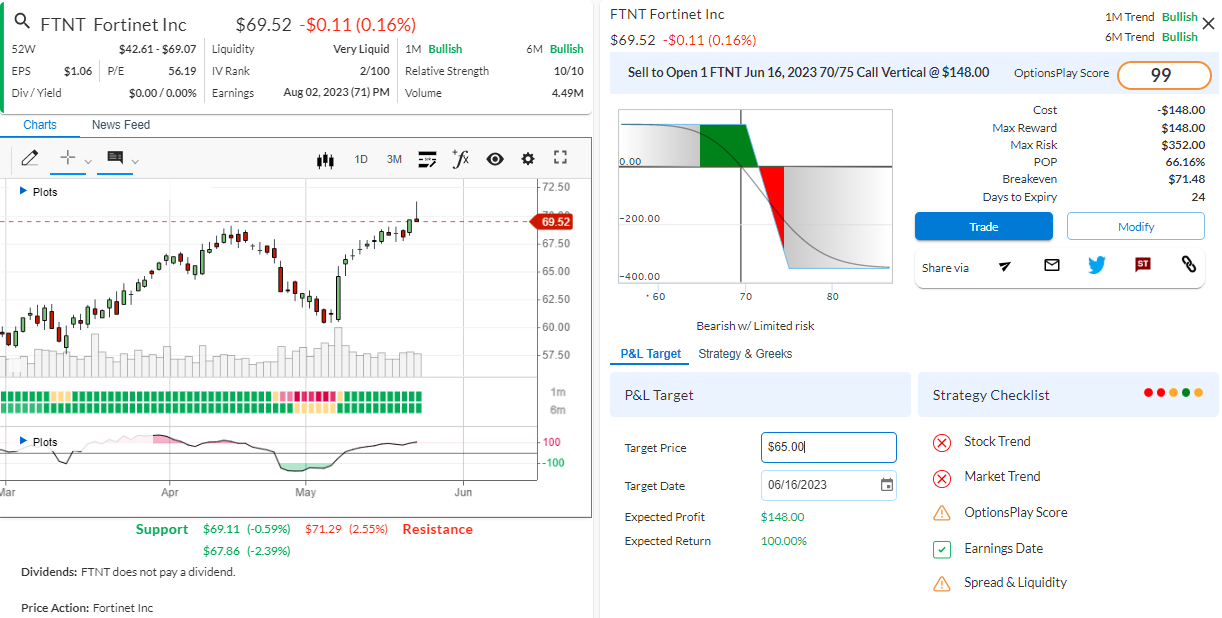Click the 100 label on the indicator axis
The image size is (1222, 618).
[551, 442]
